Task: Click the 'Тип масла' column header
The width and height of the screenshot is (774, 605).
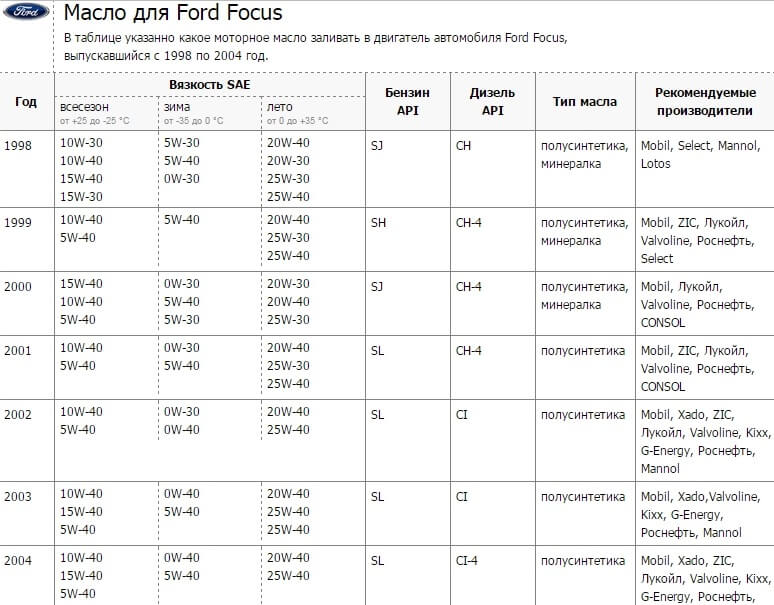Action: (584, 101)
